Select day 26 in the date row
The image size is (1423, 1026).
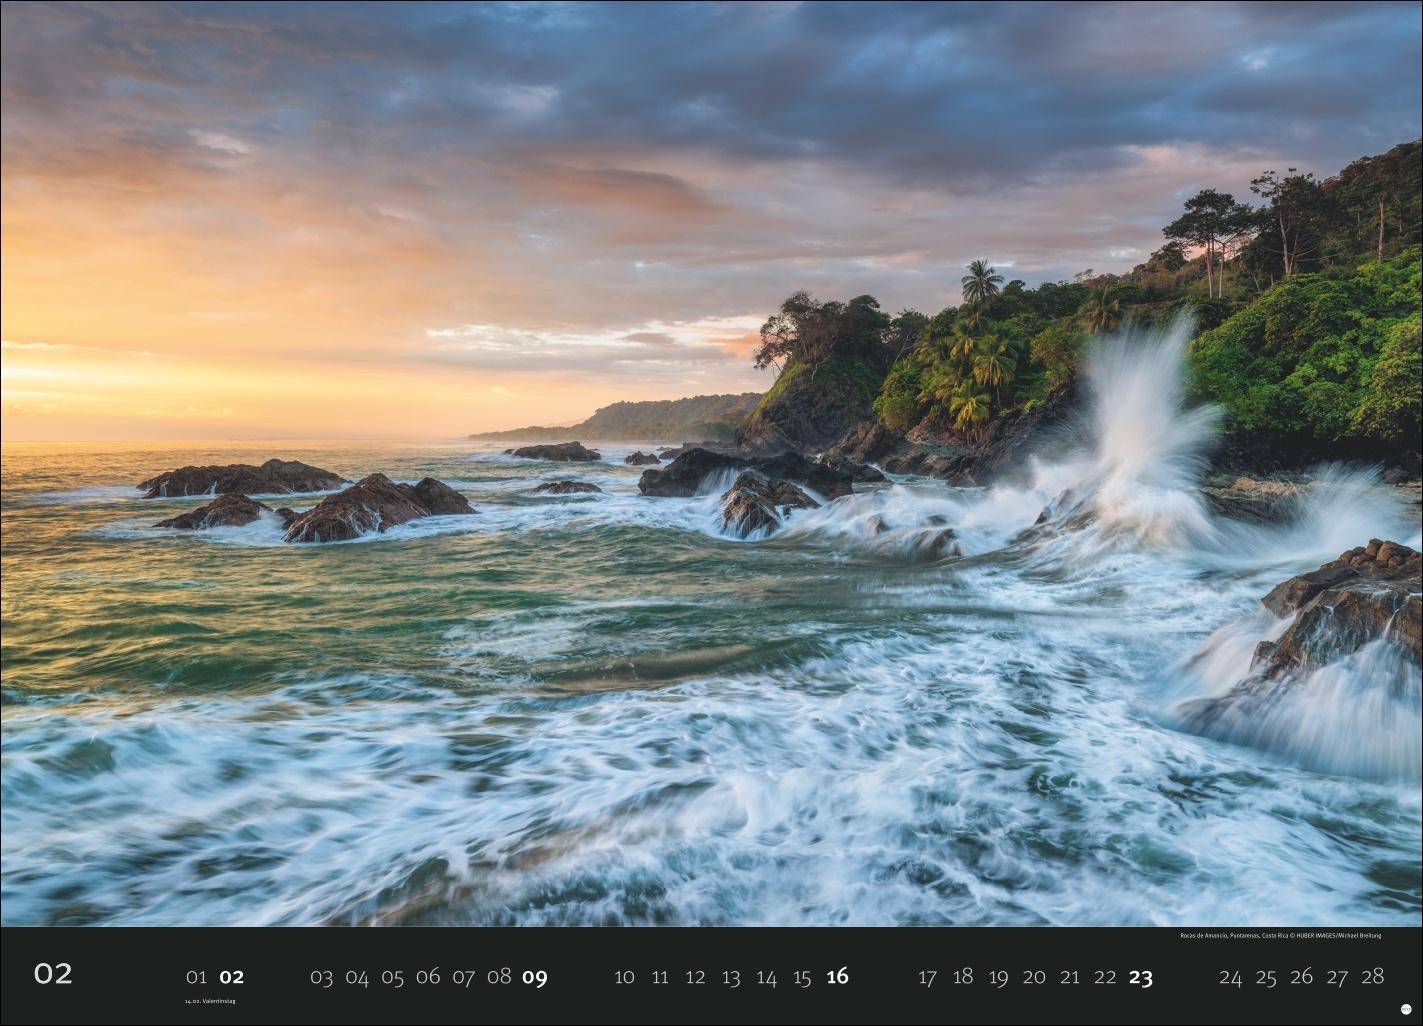tap(1301, 977)
